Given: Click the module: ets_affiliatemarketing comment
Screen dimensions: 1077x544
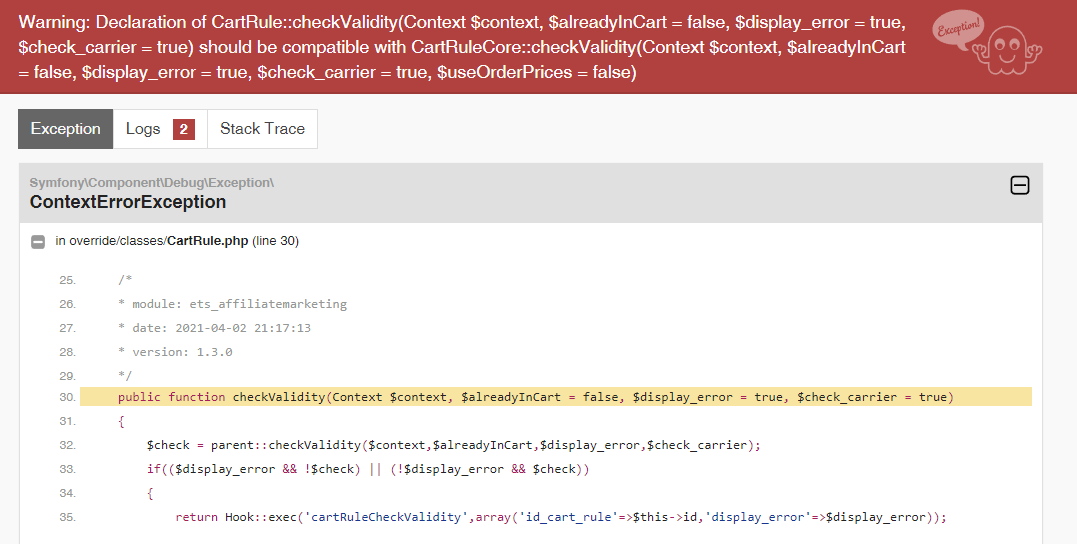Looking at the screenshot, I should [232, 304].
